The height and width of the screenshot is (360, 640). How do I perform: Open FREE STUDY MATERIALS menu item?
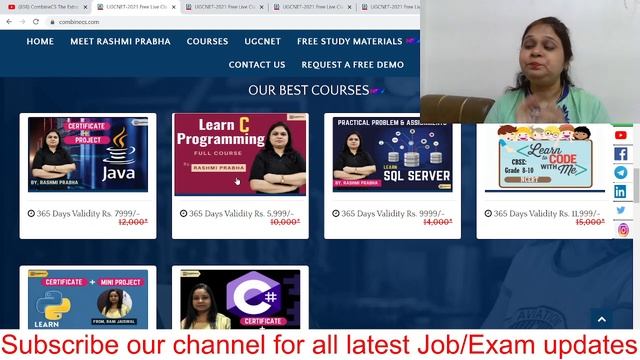pyautogui.click(x=350, y=41)
